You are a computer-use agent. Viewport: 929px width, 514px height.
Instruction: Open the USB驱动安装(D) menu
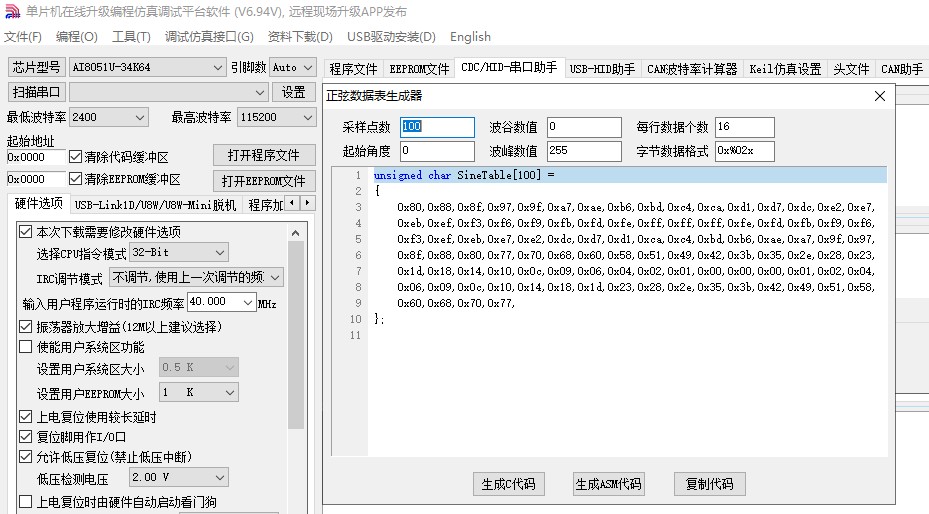(x=391, y=37)
